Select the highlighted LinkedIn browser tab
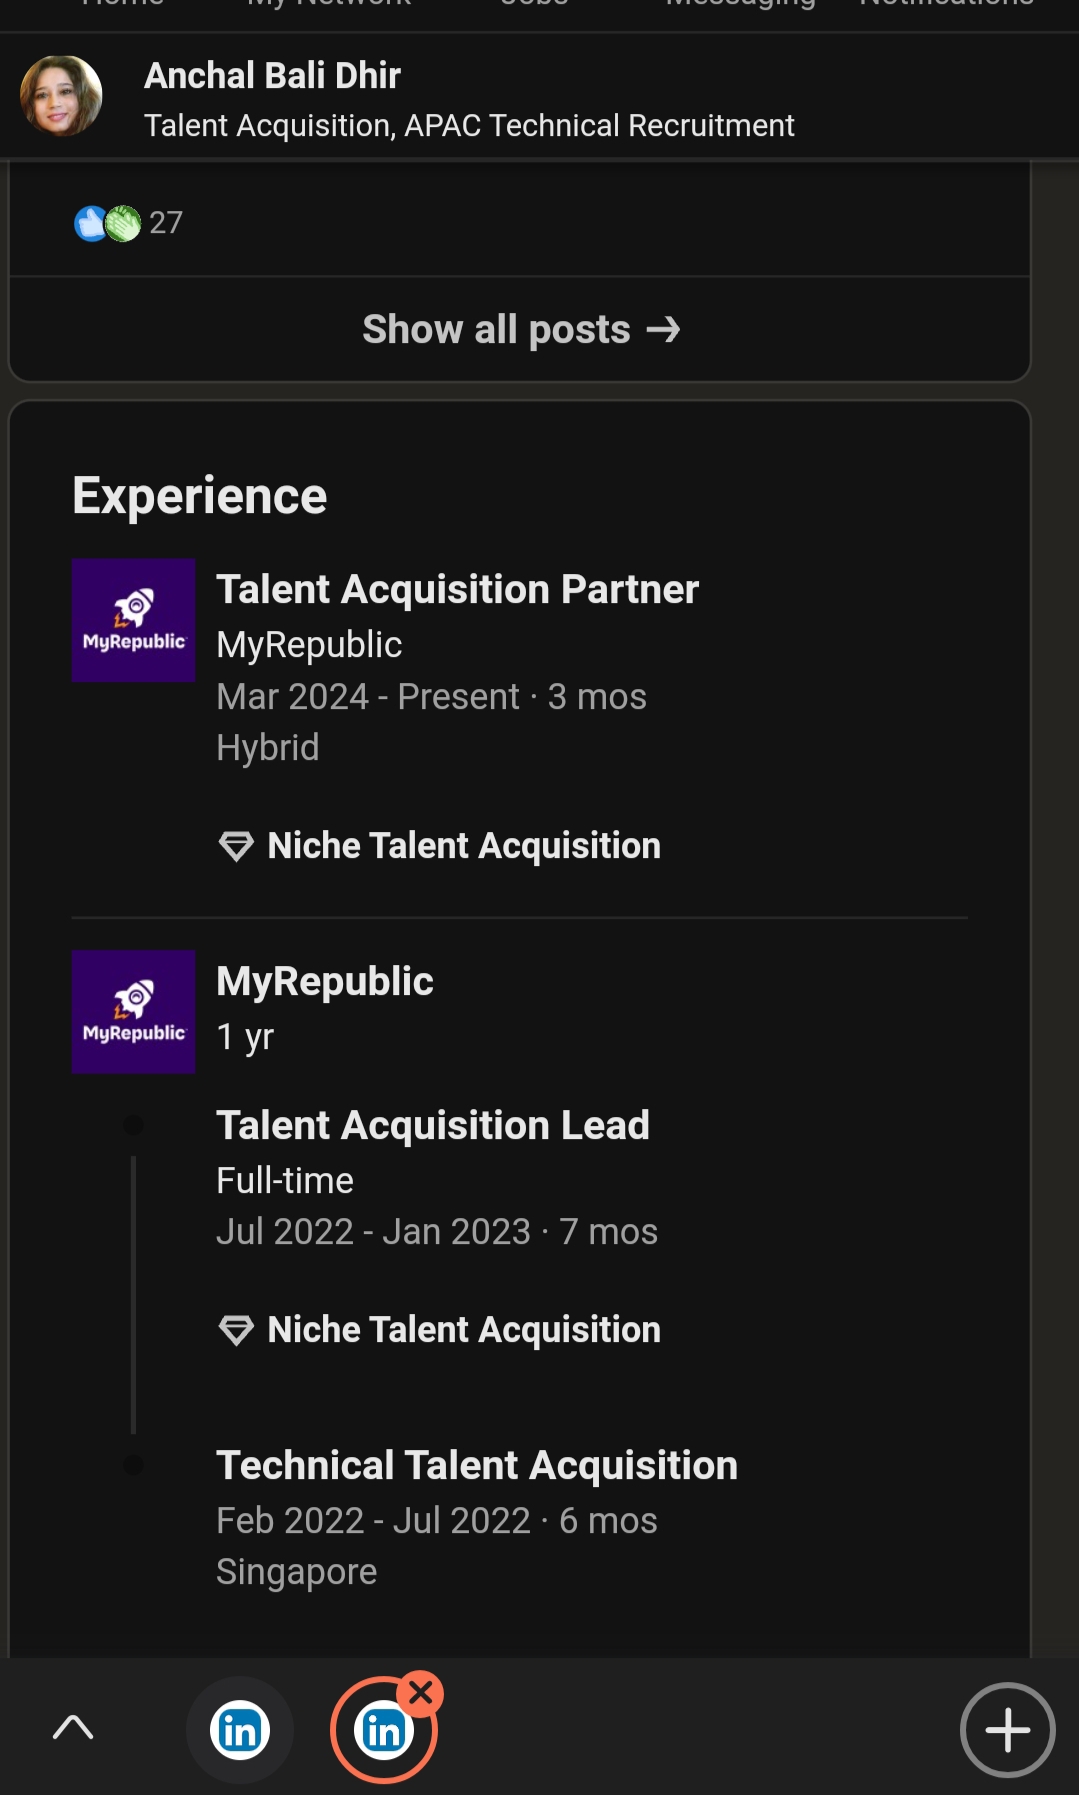Image resolution: width=1079 pixels, height=1795 pixels. pyautogui.click(x=383, y=1731)
